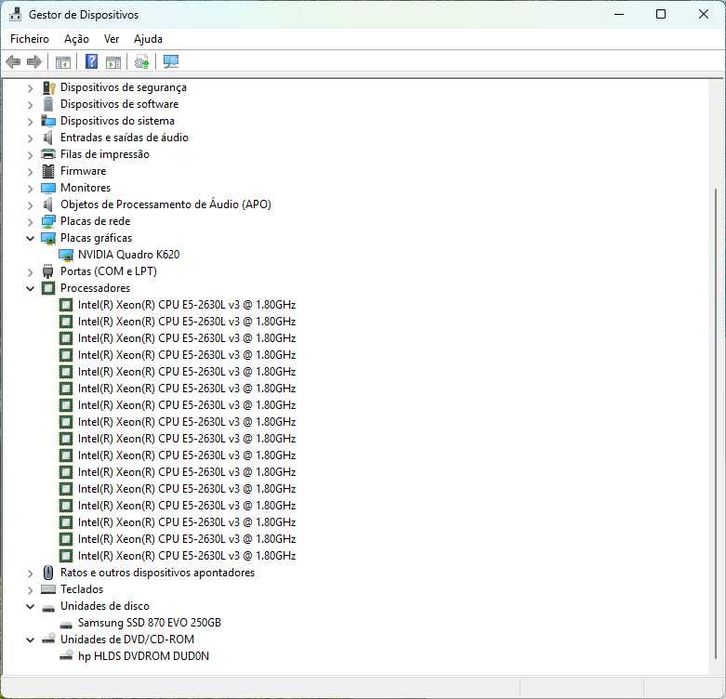Select the Placas de rede label
Viewport: 726px width, 699px height.
pos(95,221)
